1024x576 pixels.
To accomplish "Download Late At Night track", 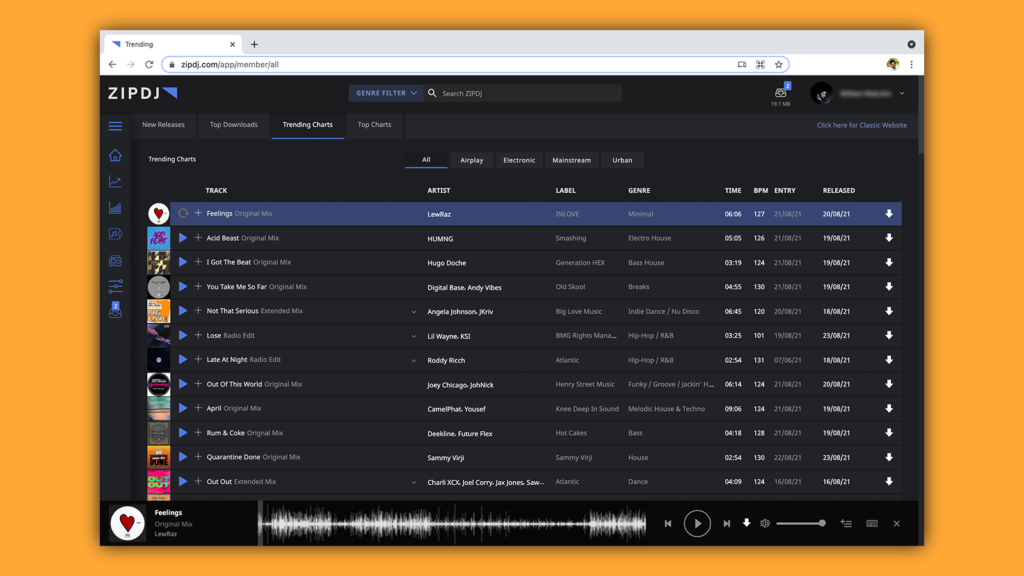I will (x=889, y=360).
